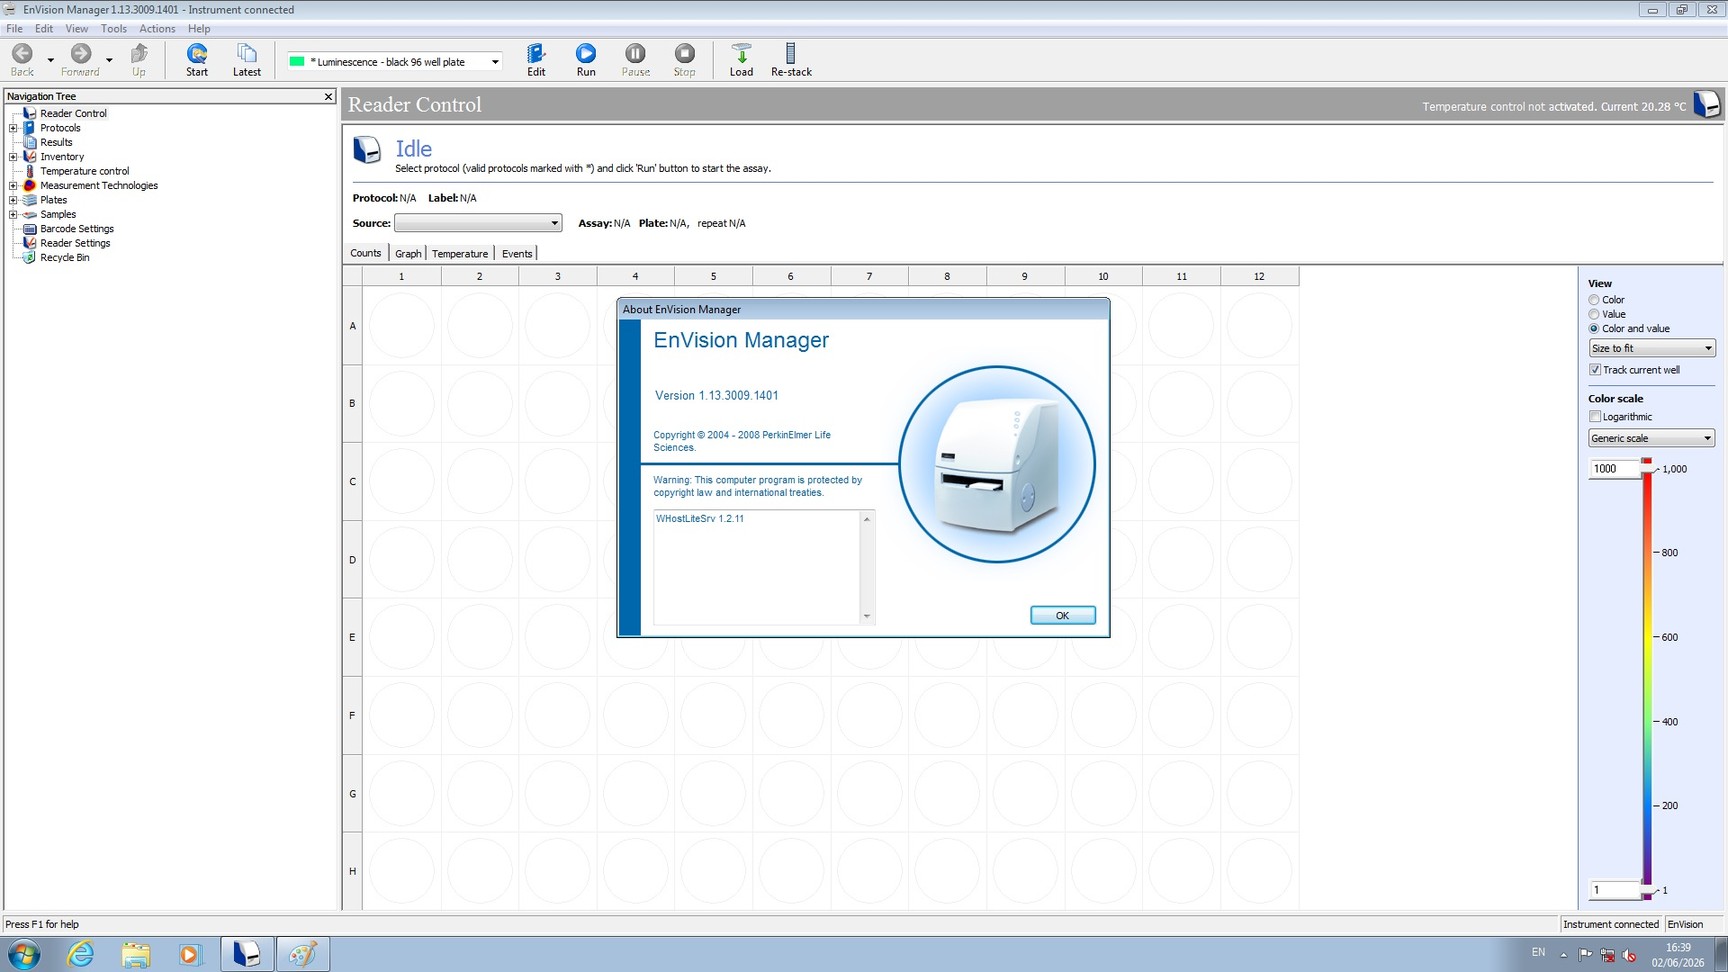Open the Forward history dropdown arrow

coord(109,60)
